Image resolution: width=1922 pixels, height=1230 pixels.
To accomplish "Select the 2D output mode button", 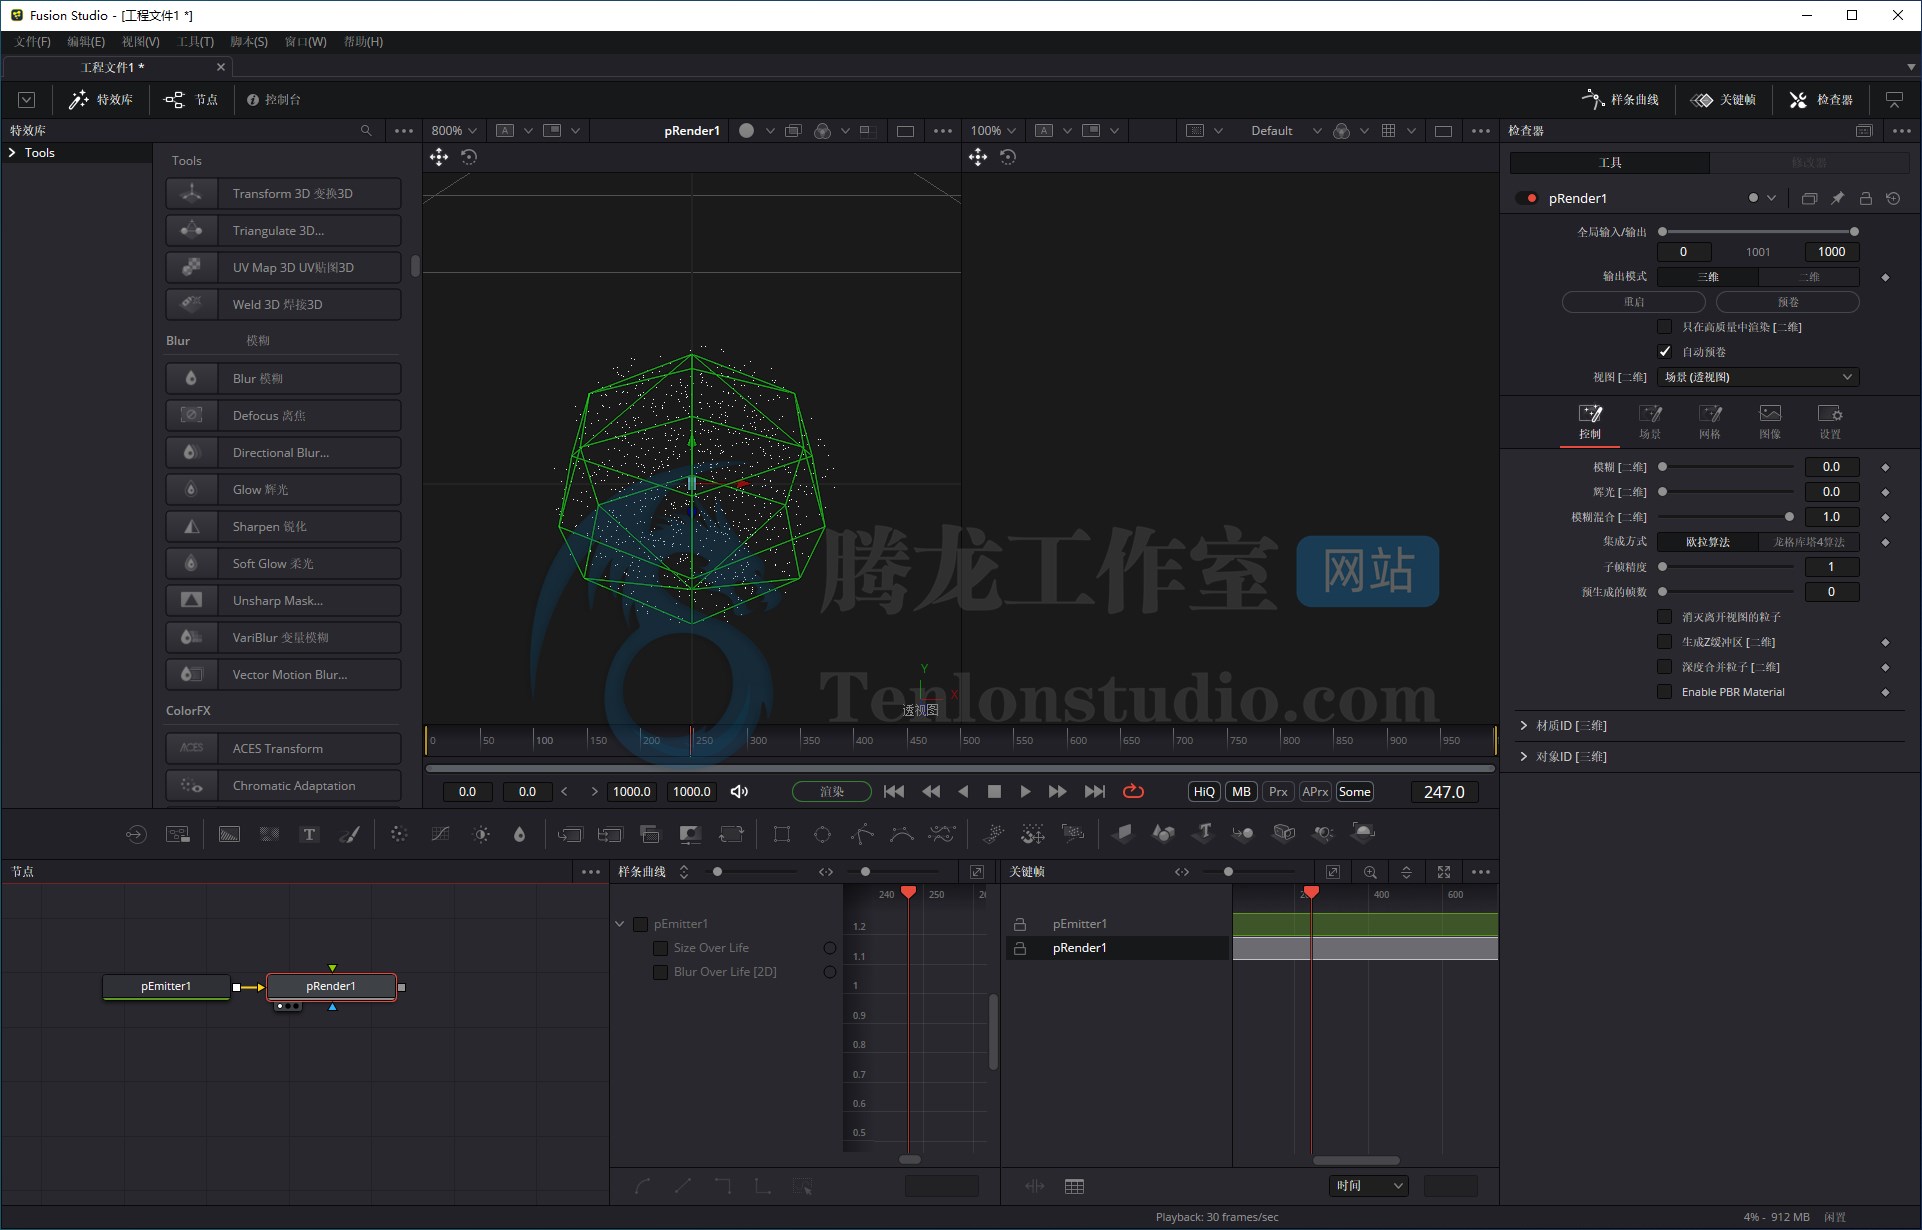I will click(1809, 277).
